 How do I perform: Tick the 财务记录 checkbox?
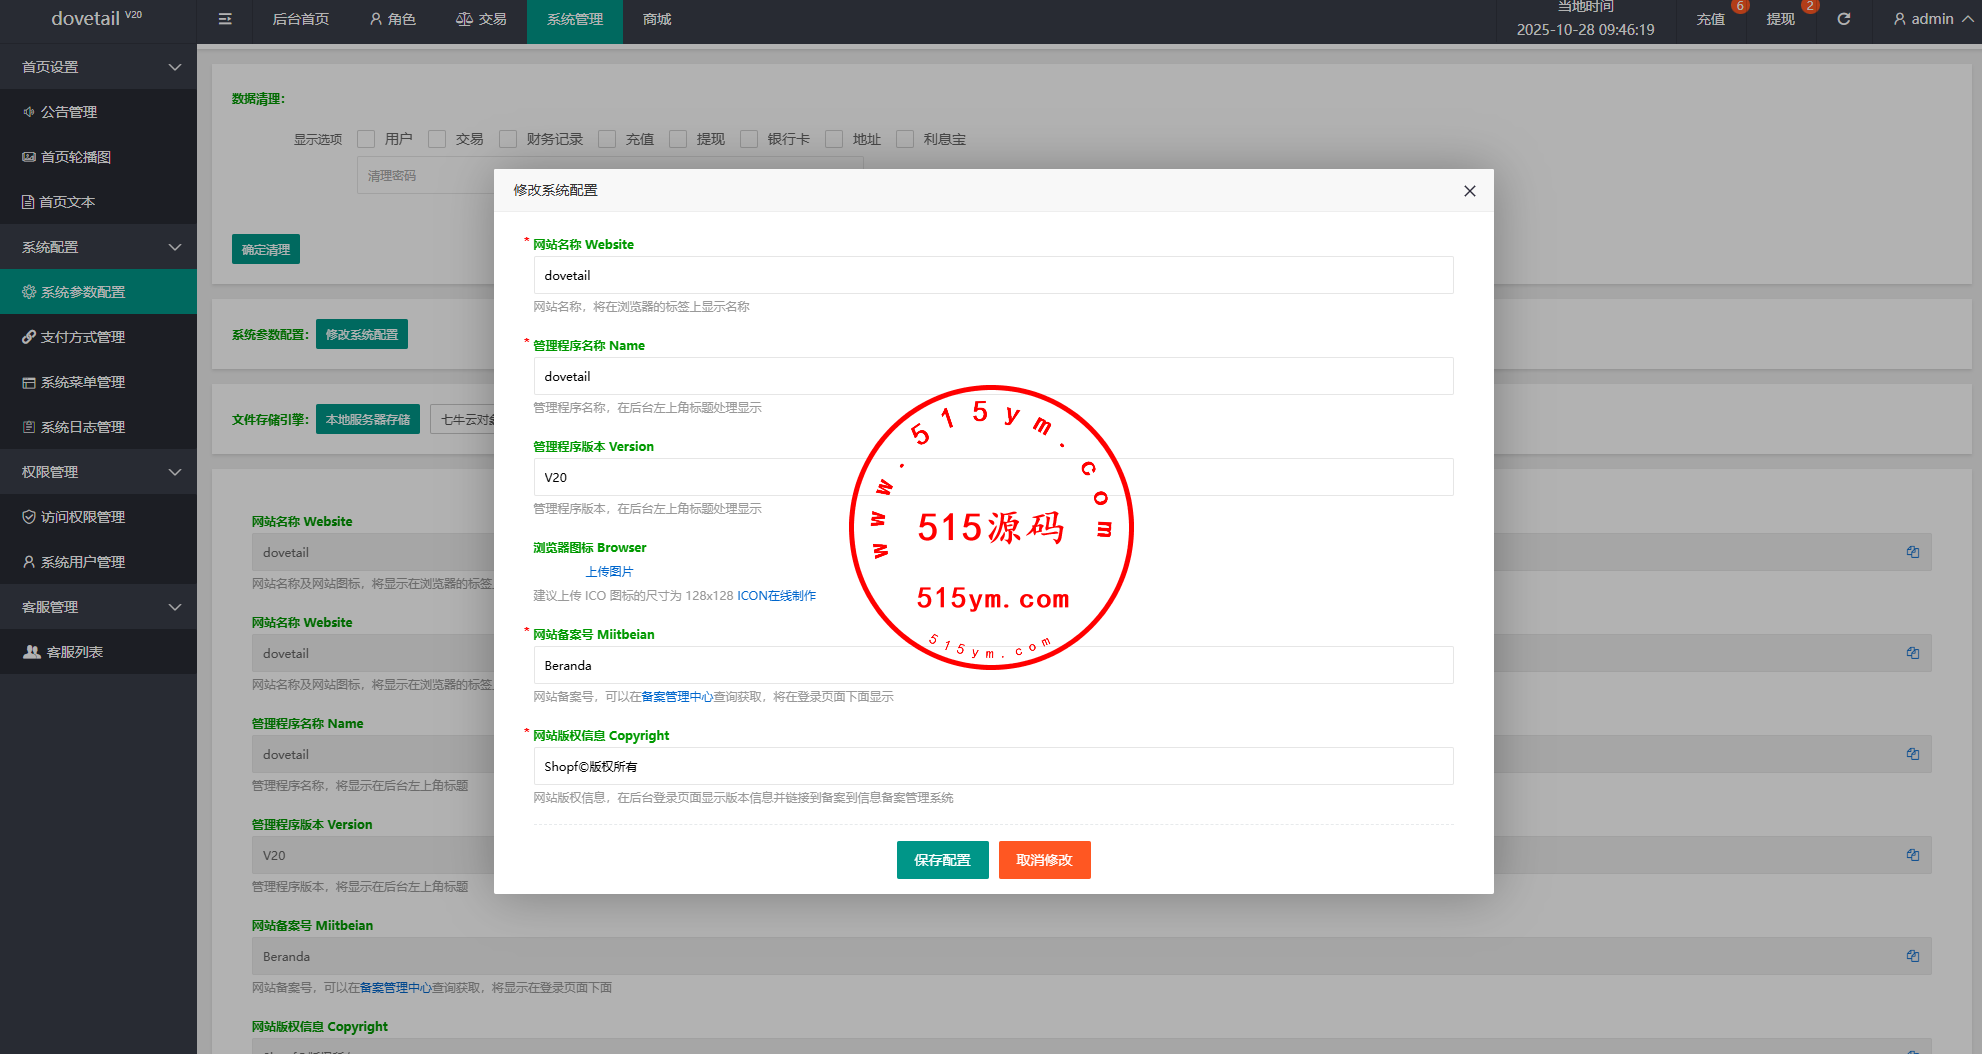(x=508, y=139)
